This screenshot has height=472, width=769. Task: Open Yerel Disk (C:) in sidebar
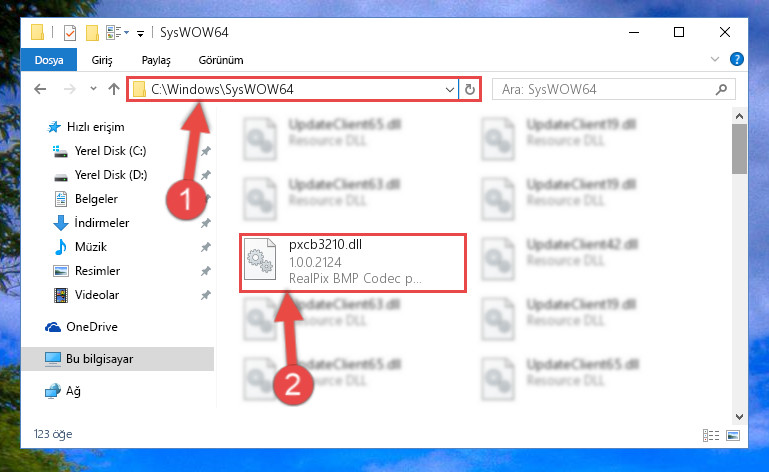click(110, 151)
